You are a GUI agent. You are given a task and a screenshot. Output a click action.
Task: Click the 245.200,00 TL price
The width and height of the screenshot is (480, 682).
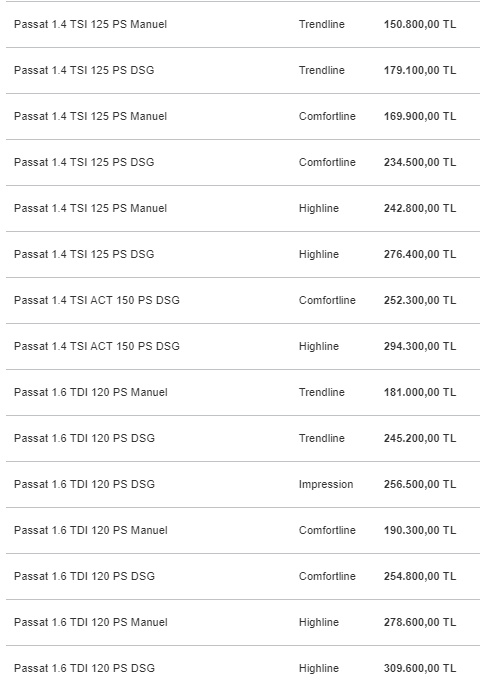click(x=420, y=438)
